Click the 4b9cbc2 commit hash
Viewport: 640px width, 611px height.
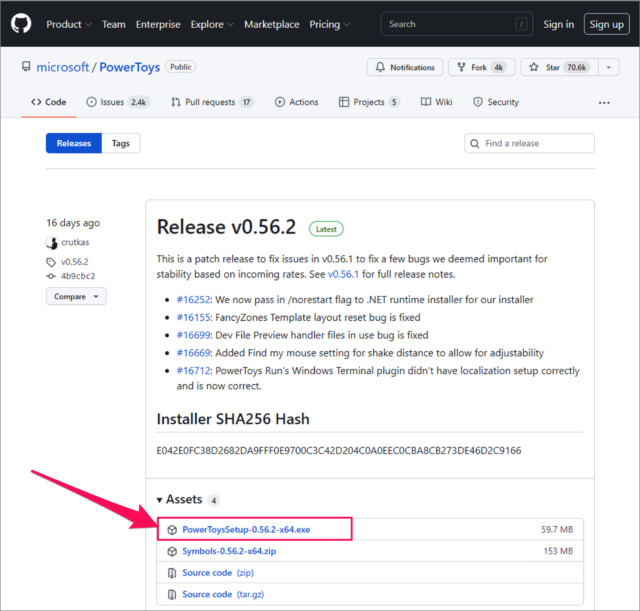[77, 276]
